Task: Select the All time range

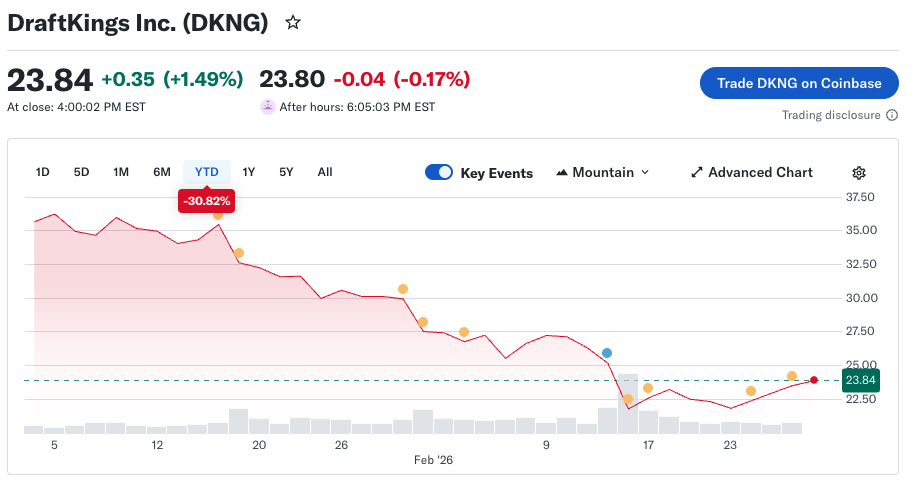Action: [x=325, y=172]
